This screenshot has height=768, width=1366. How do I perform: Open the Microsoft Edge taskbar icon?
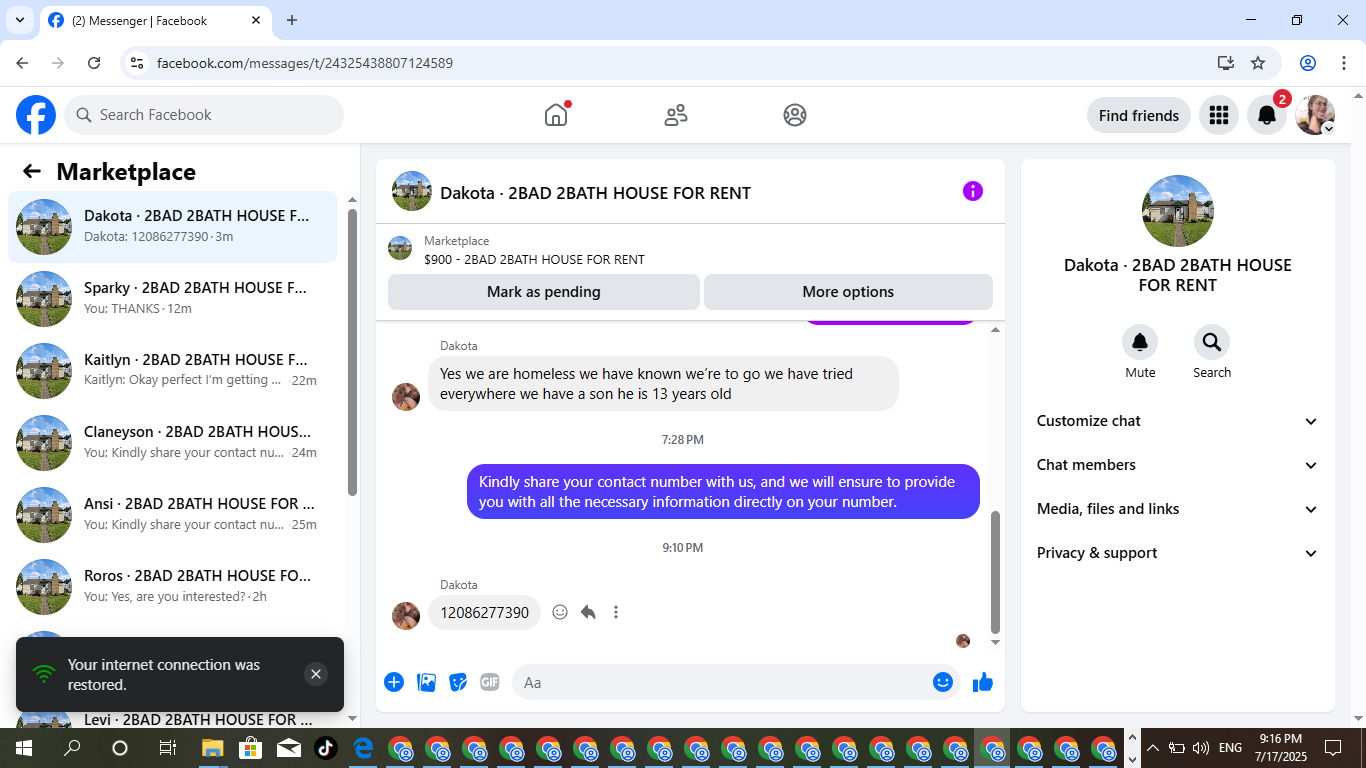[363, 748]
